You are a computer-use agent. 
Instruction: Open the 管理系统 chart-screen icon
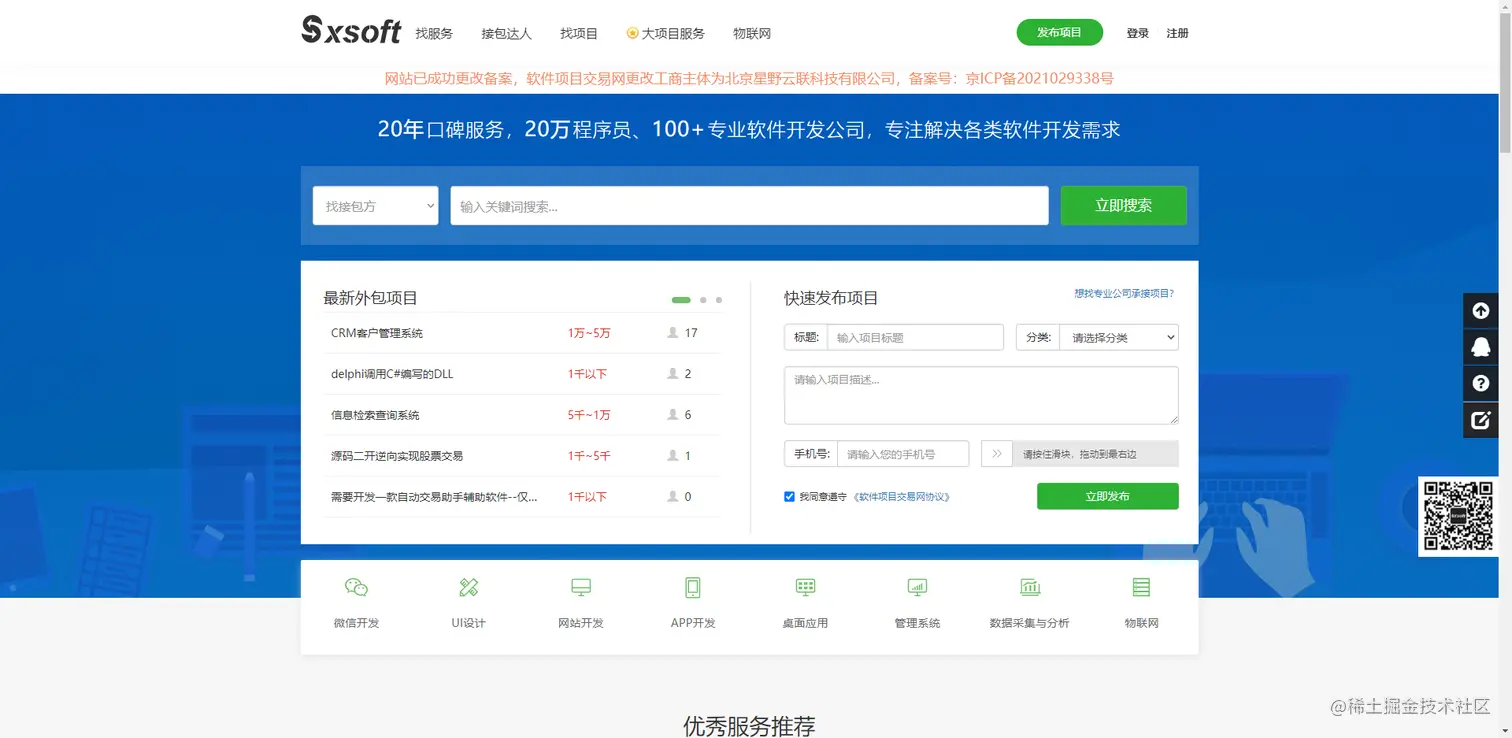(917, 587)
